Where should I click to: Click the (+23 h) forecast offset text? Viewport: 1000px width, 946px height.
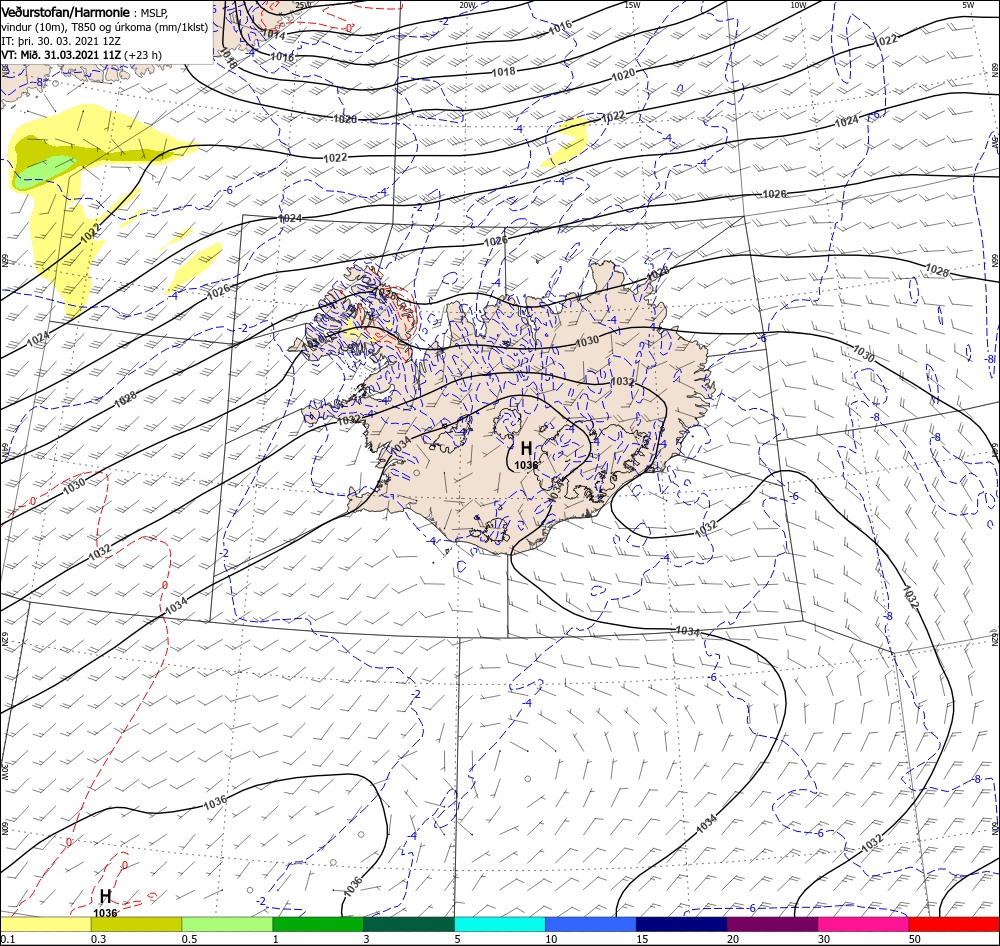pos(143,55)
